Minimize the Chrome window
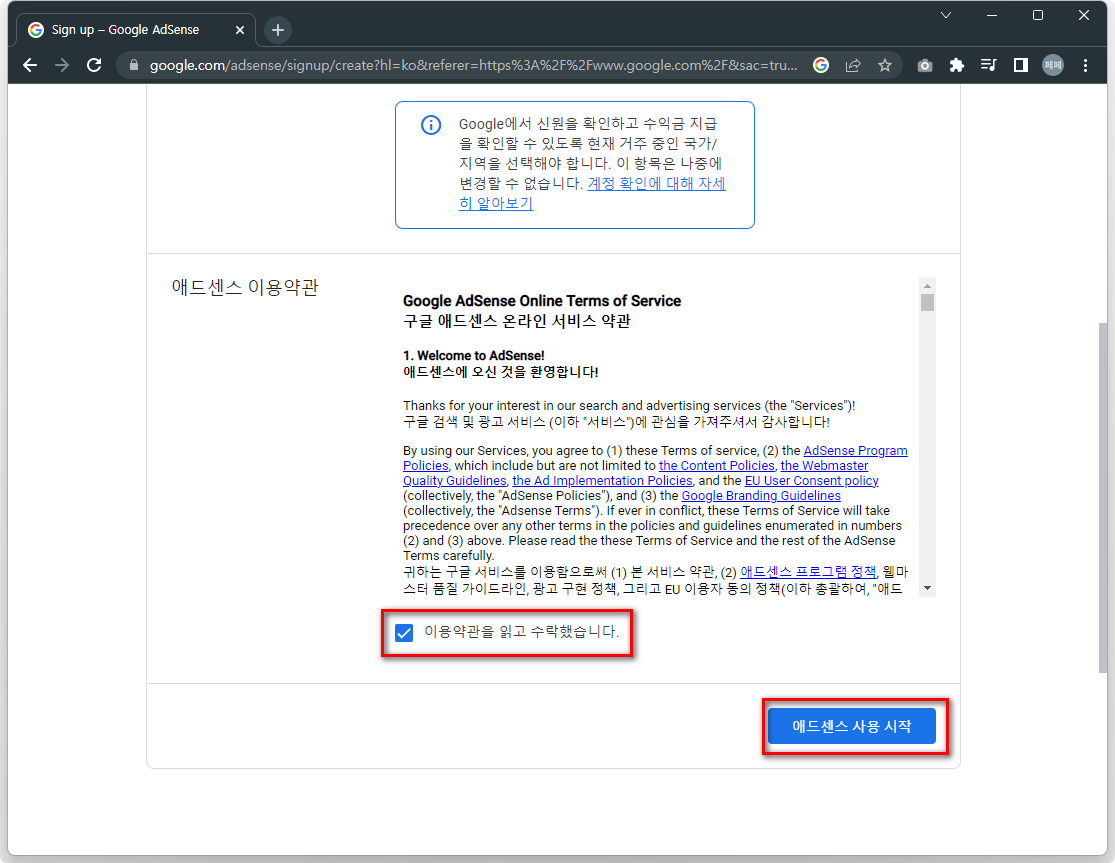Screen dimensions: 1115x863 coord(991,15)
